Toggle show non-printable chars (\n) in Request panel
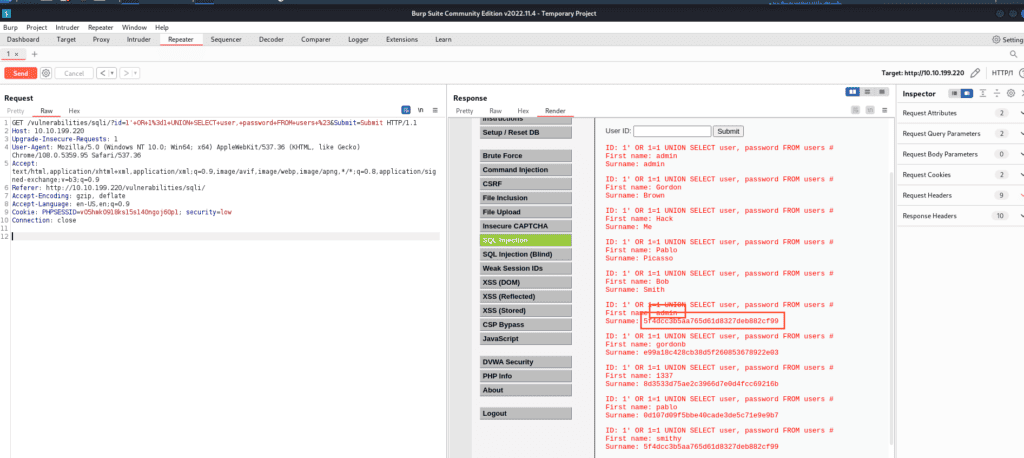 coord(421,110)
